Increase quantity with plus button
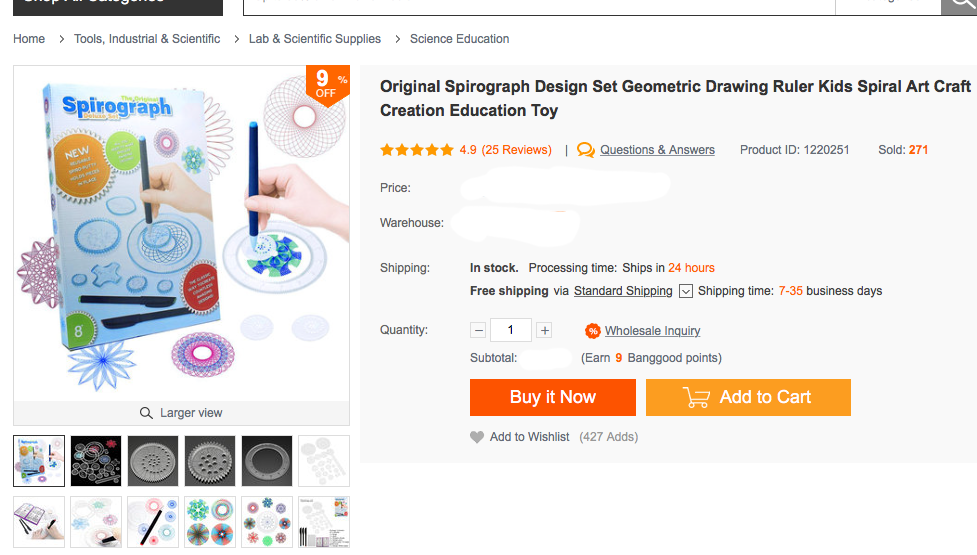 544,330
